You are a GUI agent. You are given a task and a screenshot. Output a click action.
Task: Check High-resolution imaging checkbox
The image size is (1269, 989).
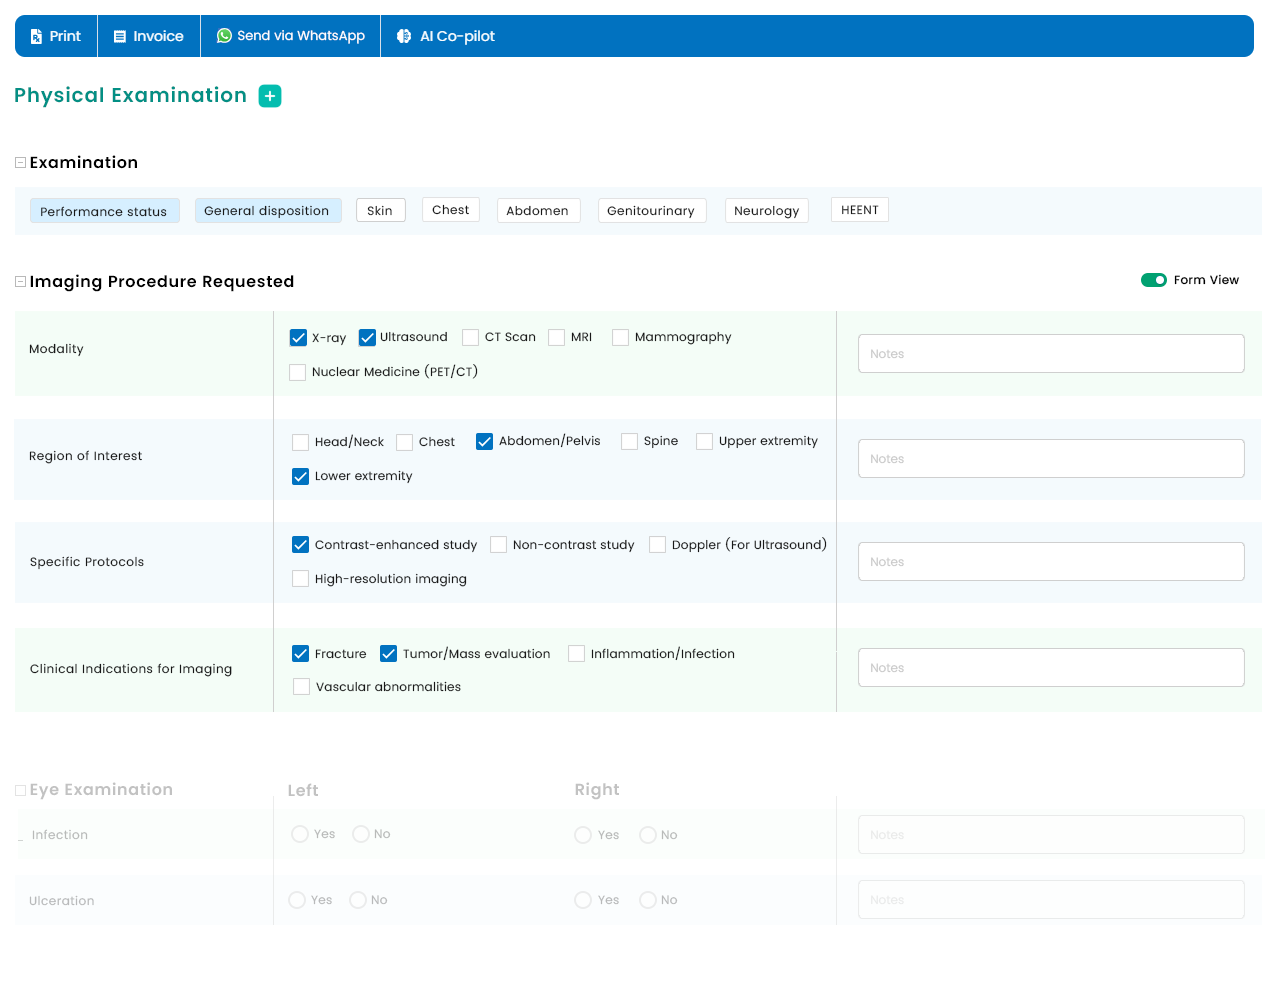point(301,579)
